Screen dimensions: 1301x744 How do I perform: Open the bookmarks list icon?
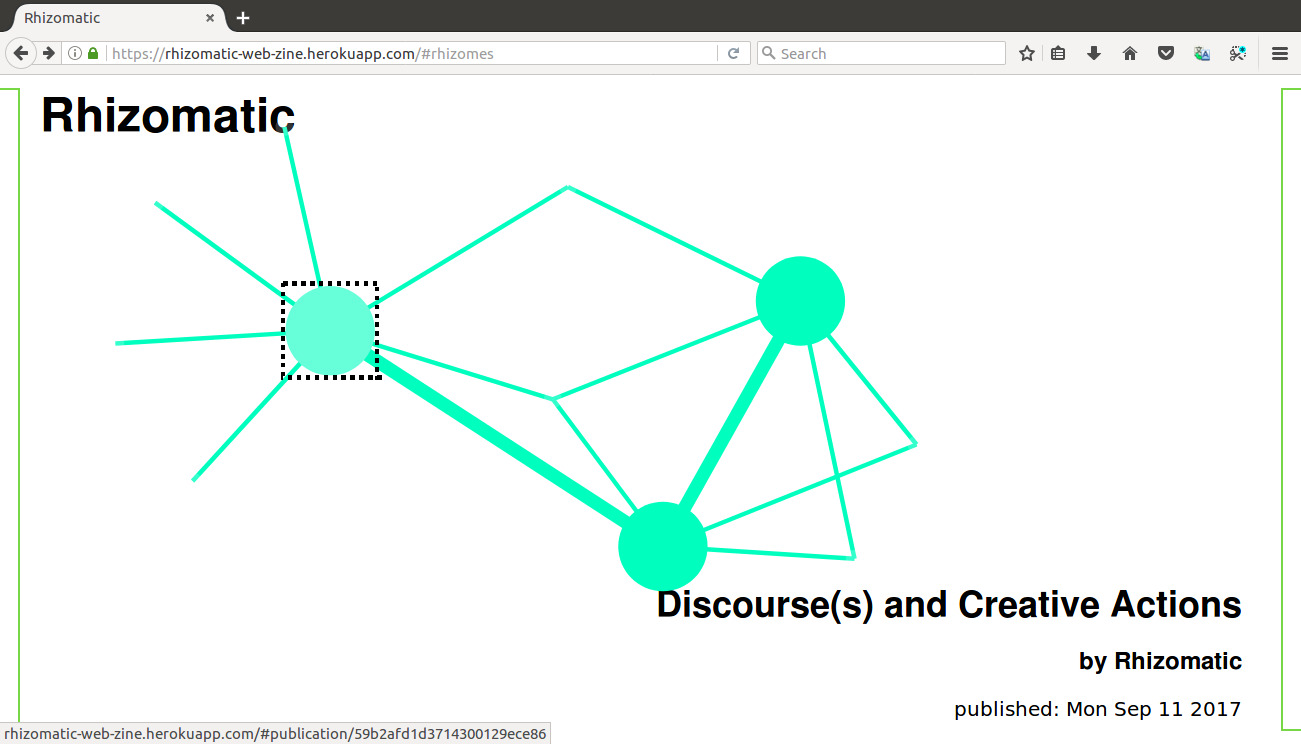coord(1058,54)
